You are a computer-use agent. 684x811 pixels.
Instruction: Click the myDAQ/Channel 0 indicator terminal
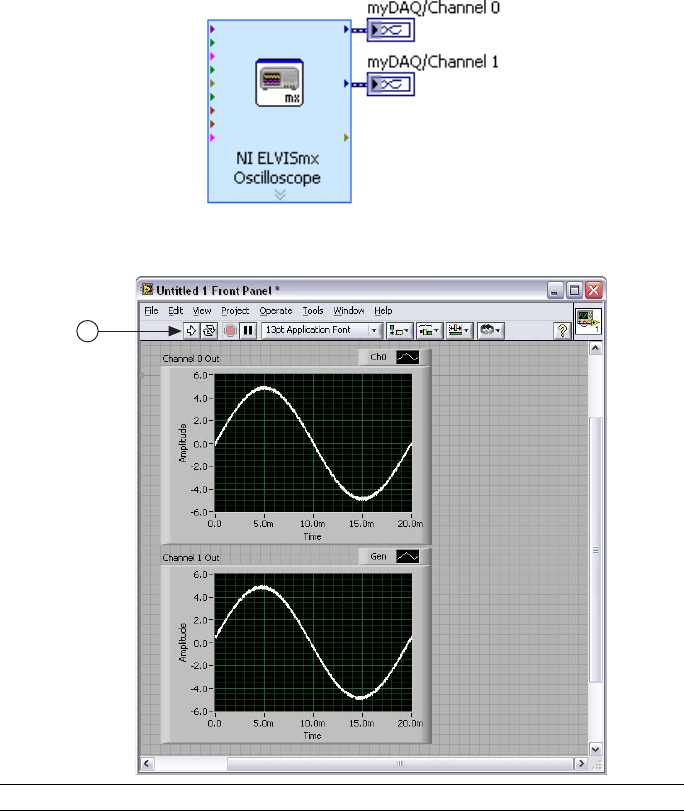pyautogui.click(x=391, y=30)
